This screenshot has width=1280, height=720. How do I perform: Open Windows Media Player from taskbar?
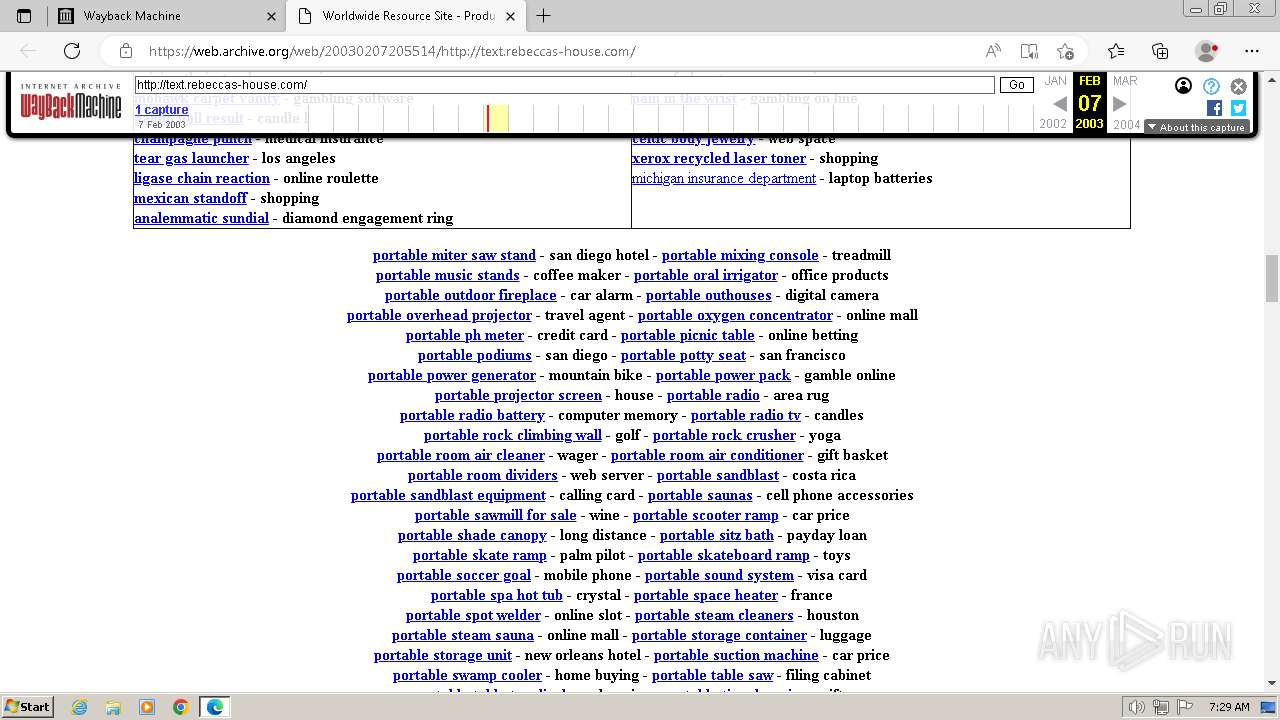point(146,707)
